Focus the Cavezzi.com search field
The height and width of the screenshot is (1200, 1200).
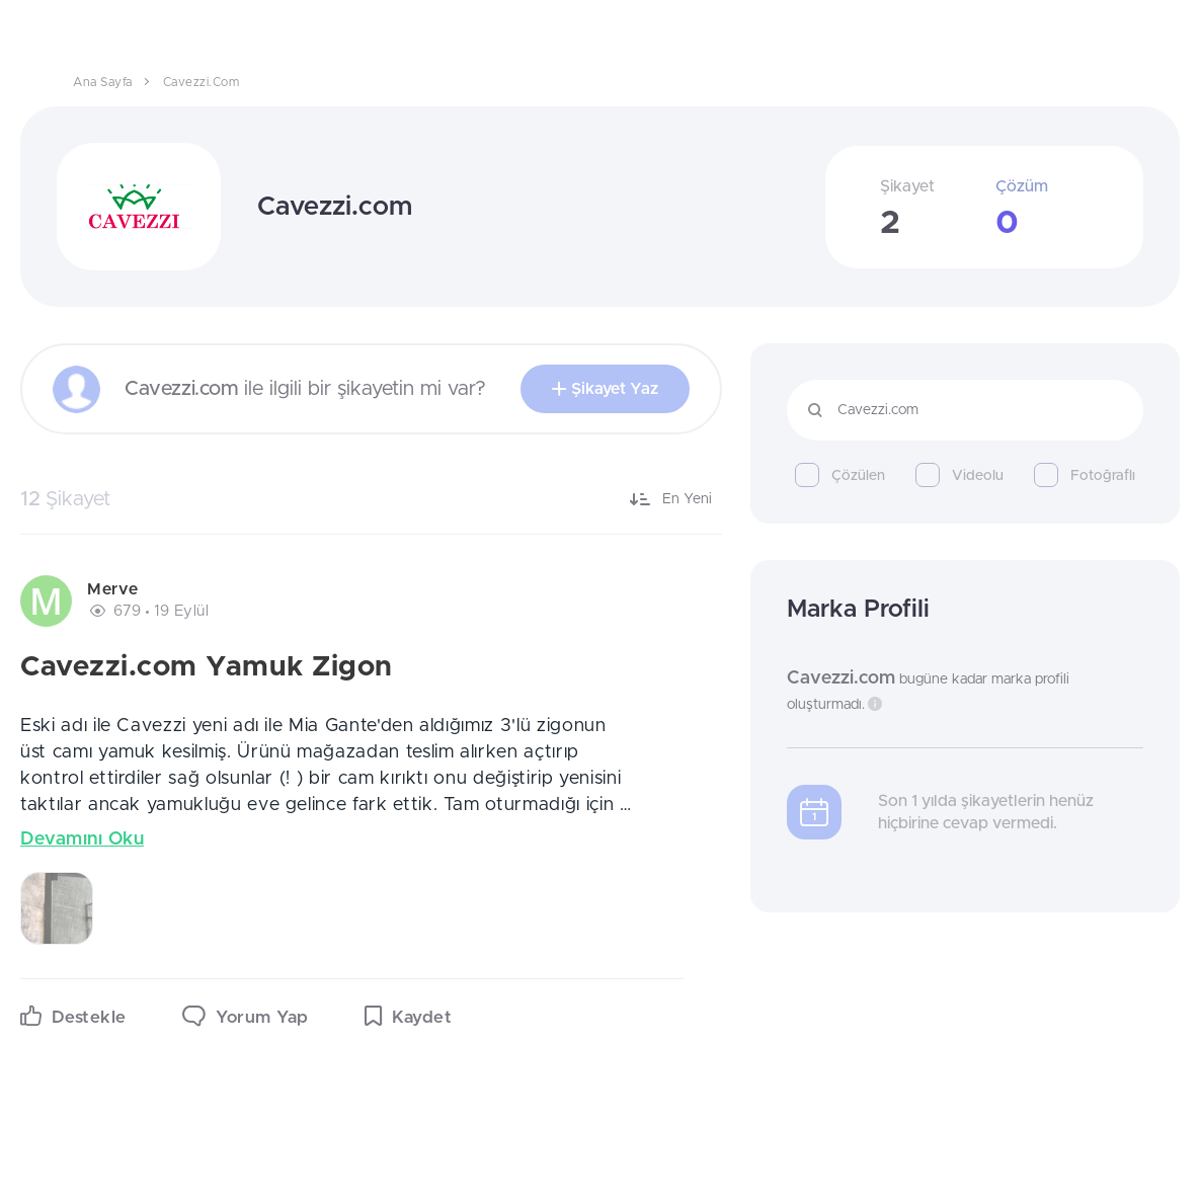coord(965,410)
